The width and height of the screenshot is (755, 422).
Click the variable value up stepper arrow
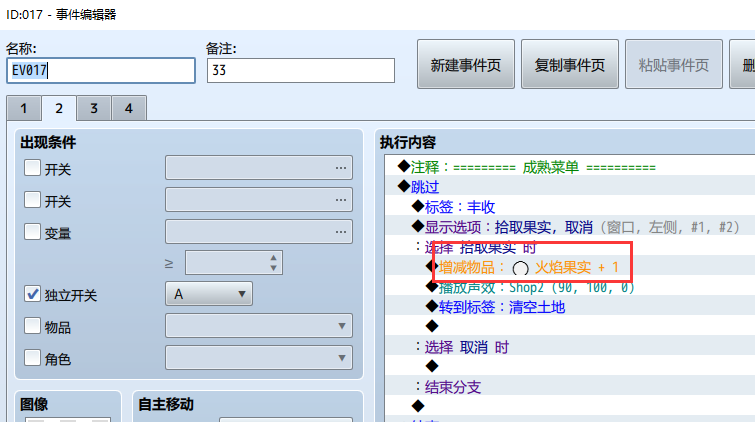click(273, 258)
